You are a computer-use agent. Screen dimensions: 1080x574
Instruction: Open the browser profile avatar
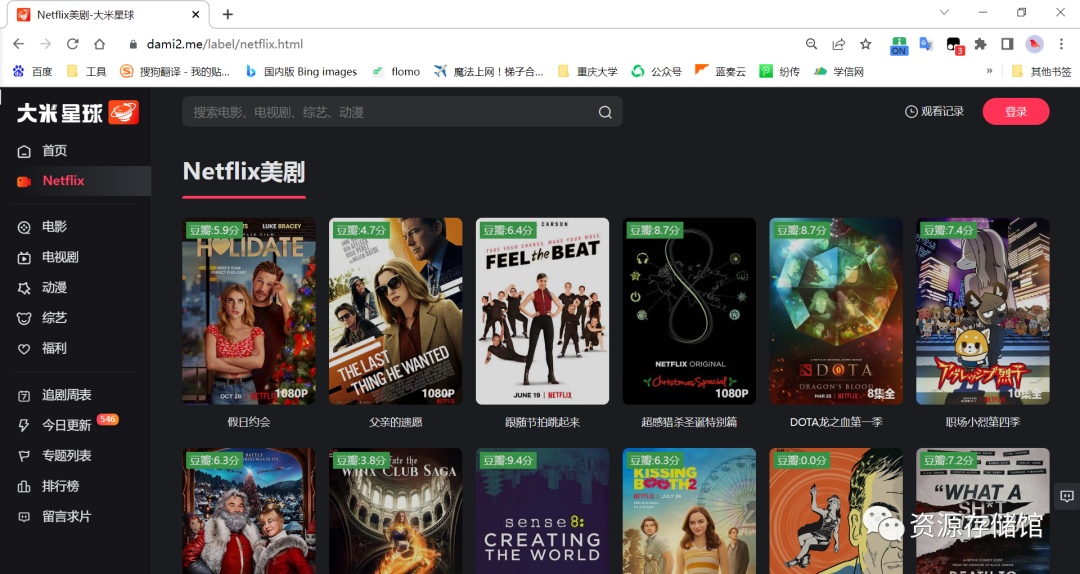1034,44
